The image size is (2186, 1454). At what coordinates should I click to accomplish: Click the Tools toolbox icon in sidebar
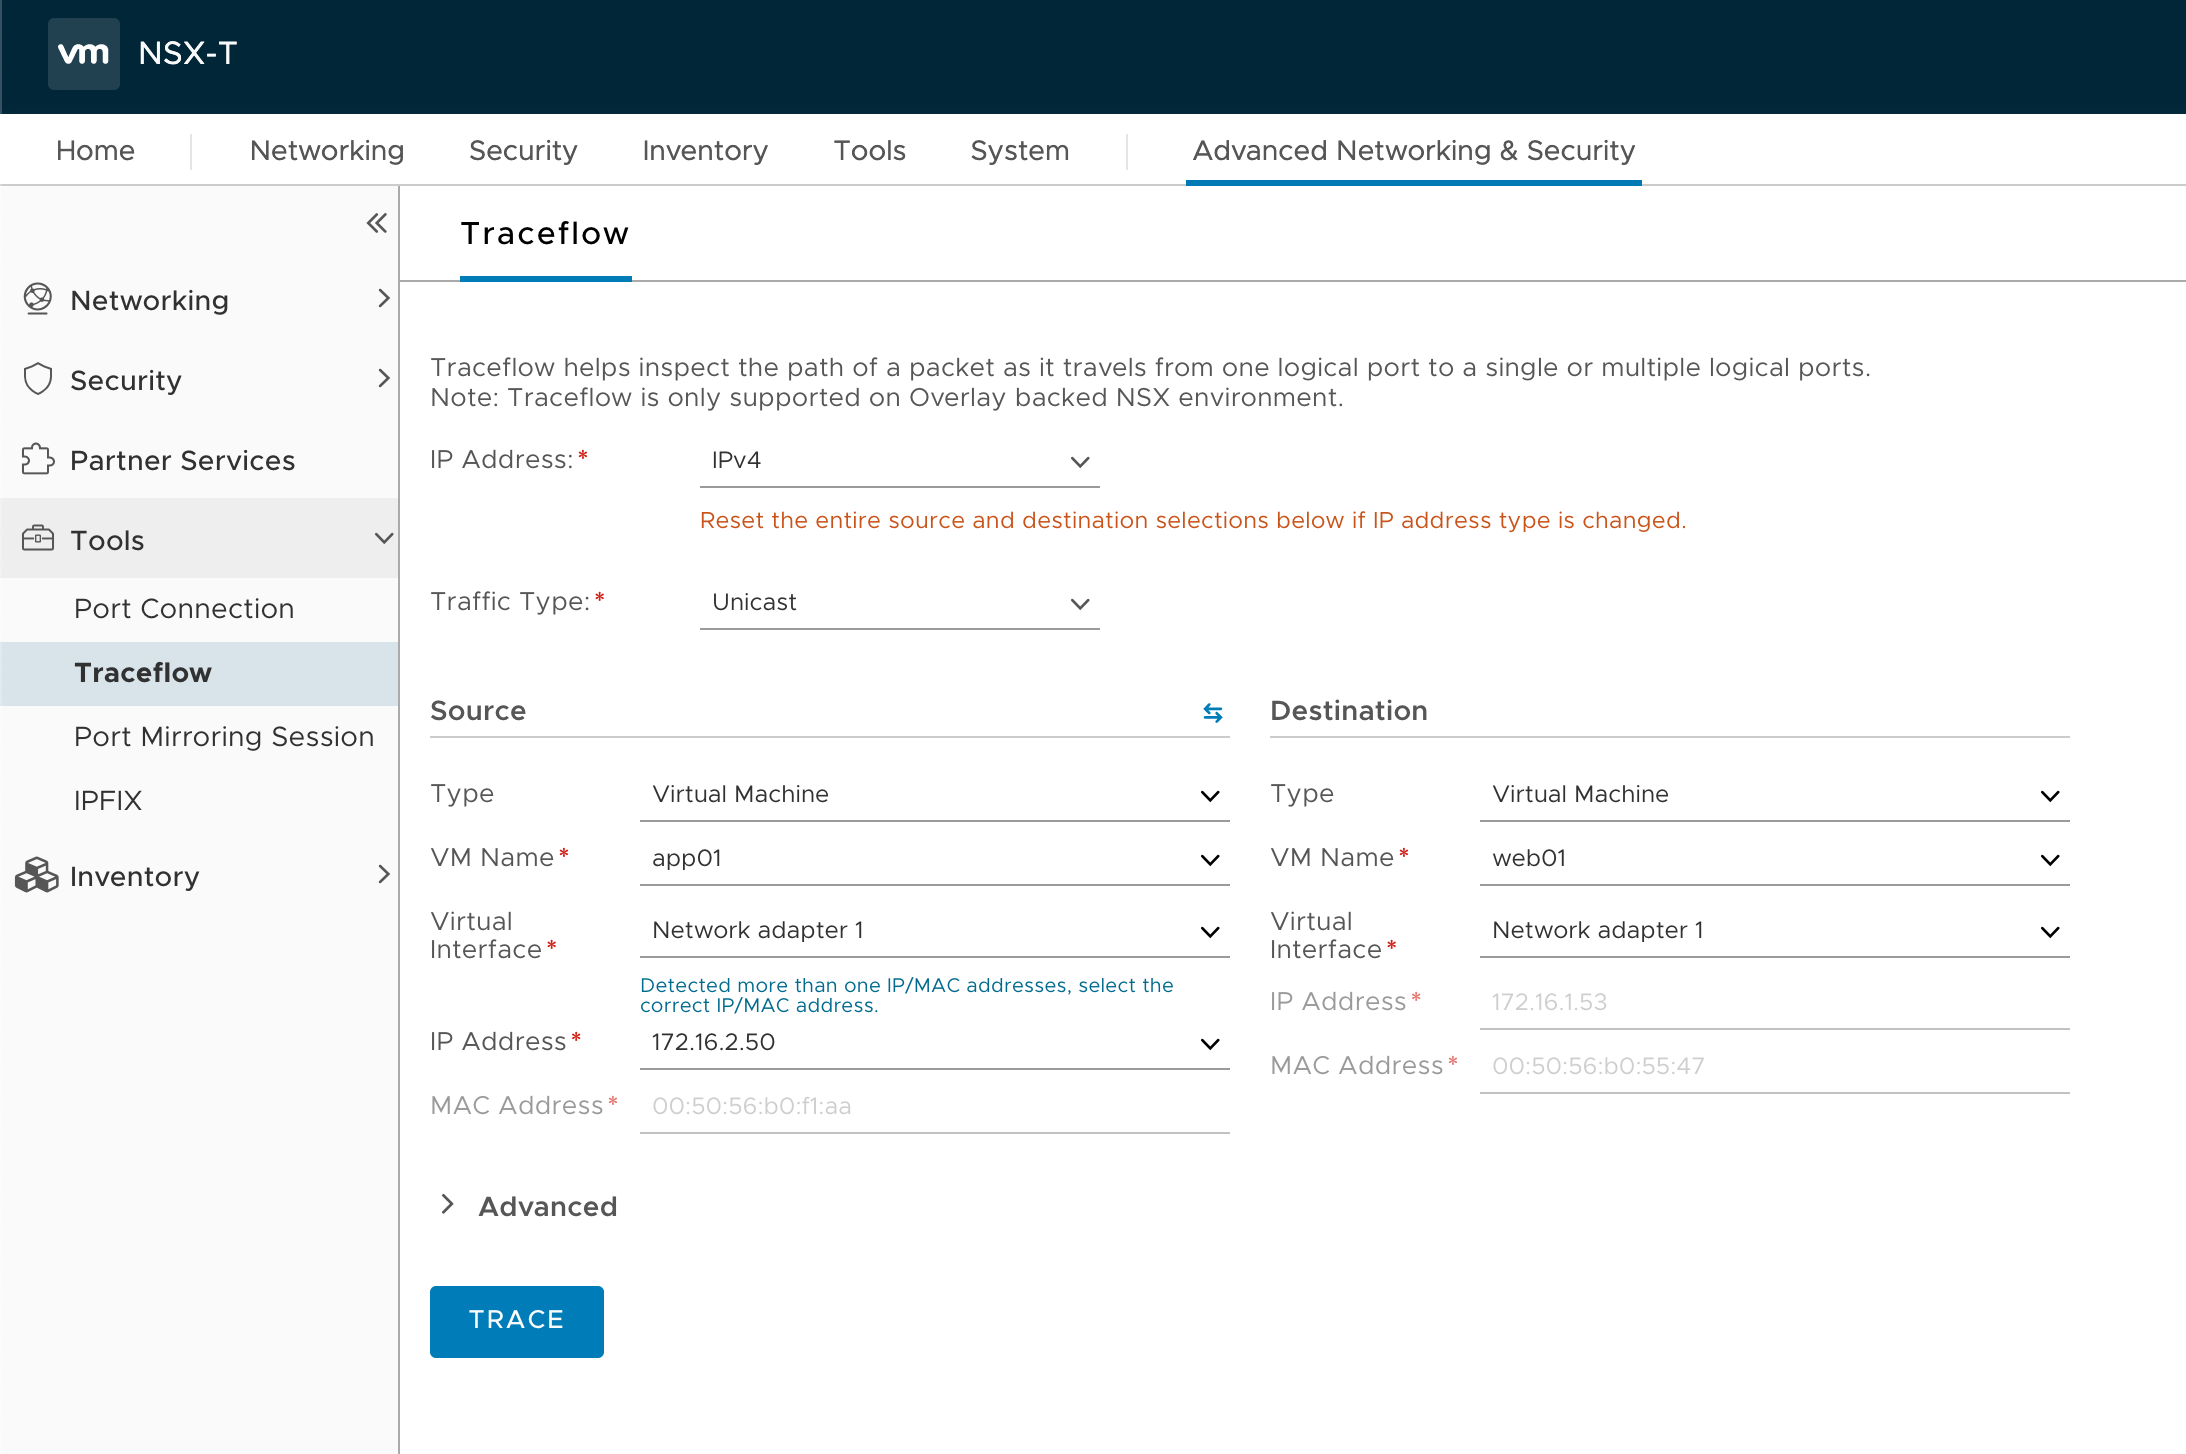tap(38, 539)
